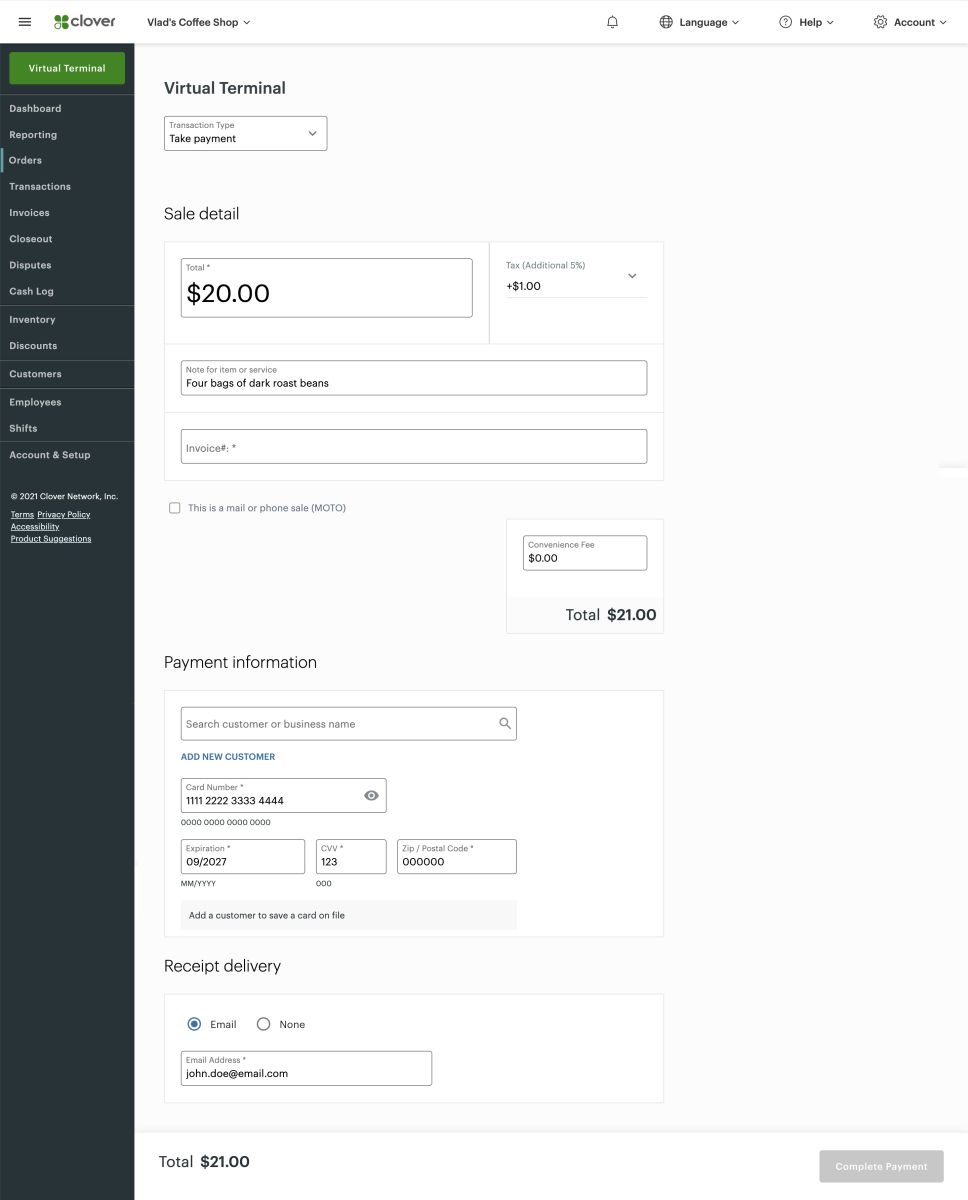968x1200 pixels.
Task: Open Discounts in sidebar
Action: [33, 346]
